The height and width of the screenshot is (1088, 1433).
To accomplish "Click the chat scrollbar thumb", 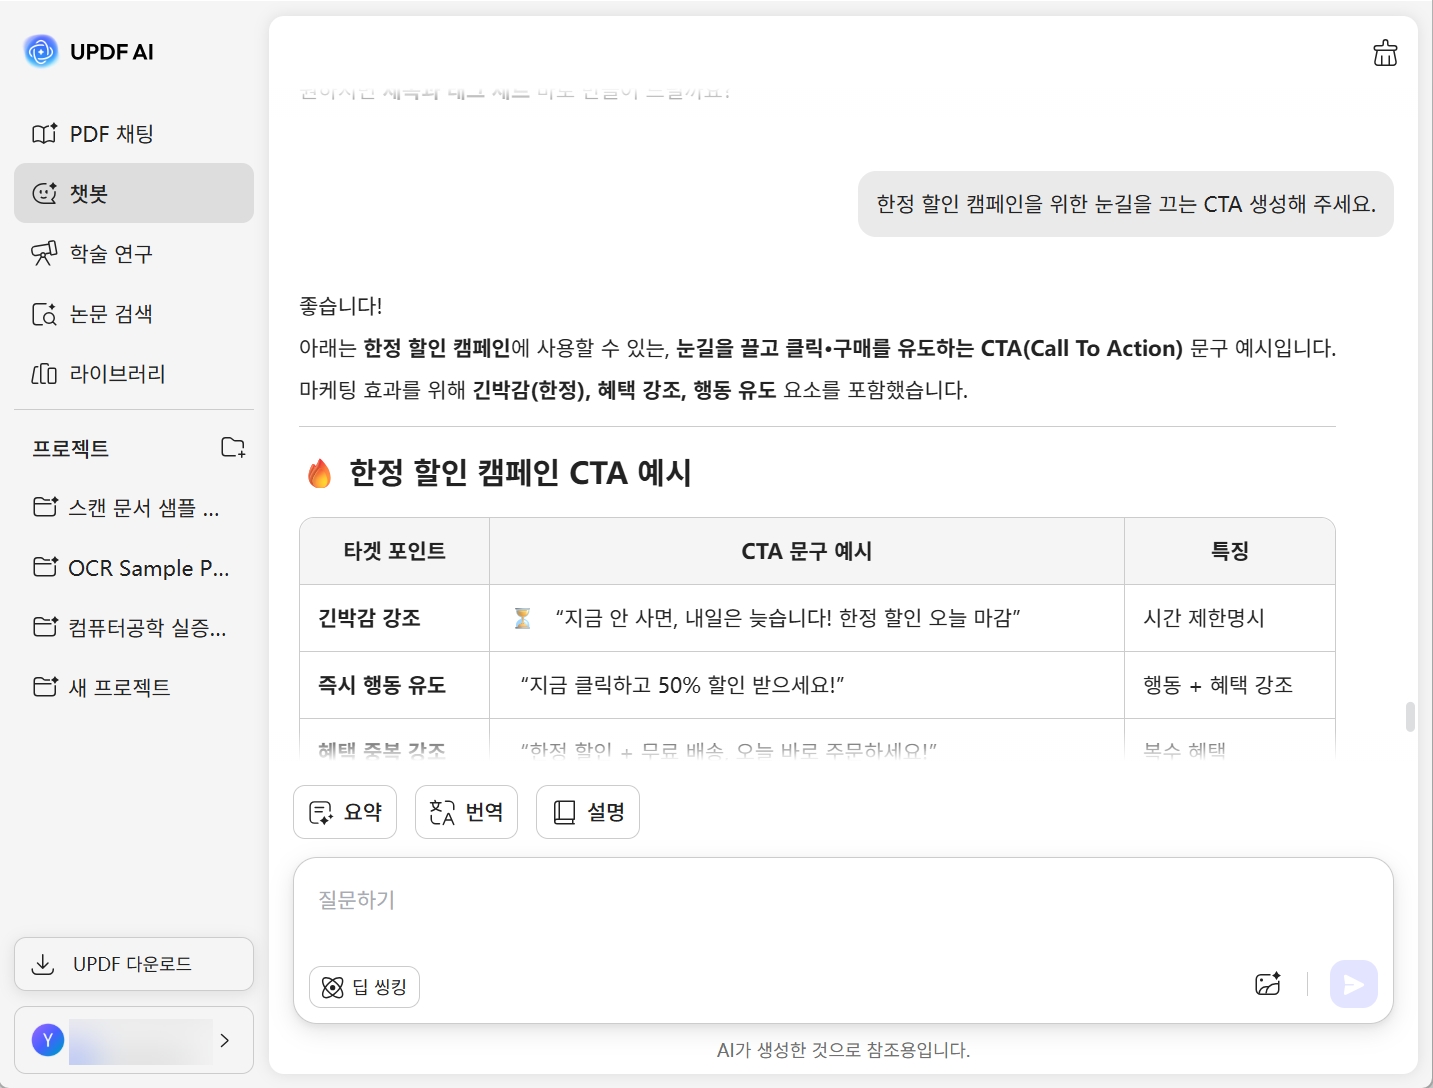I will 1410,717.
